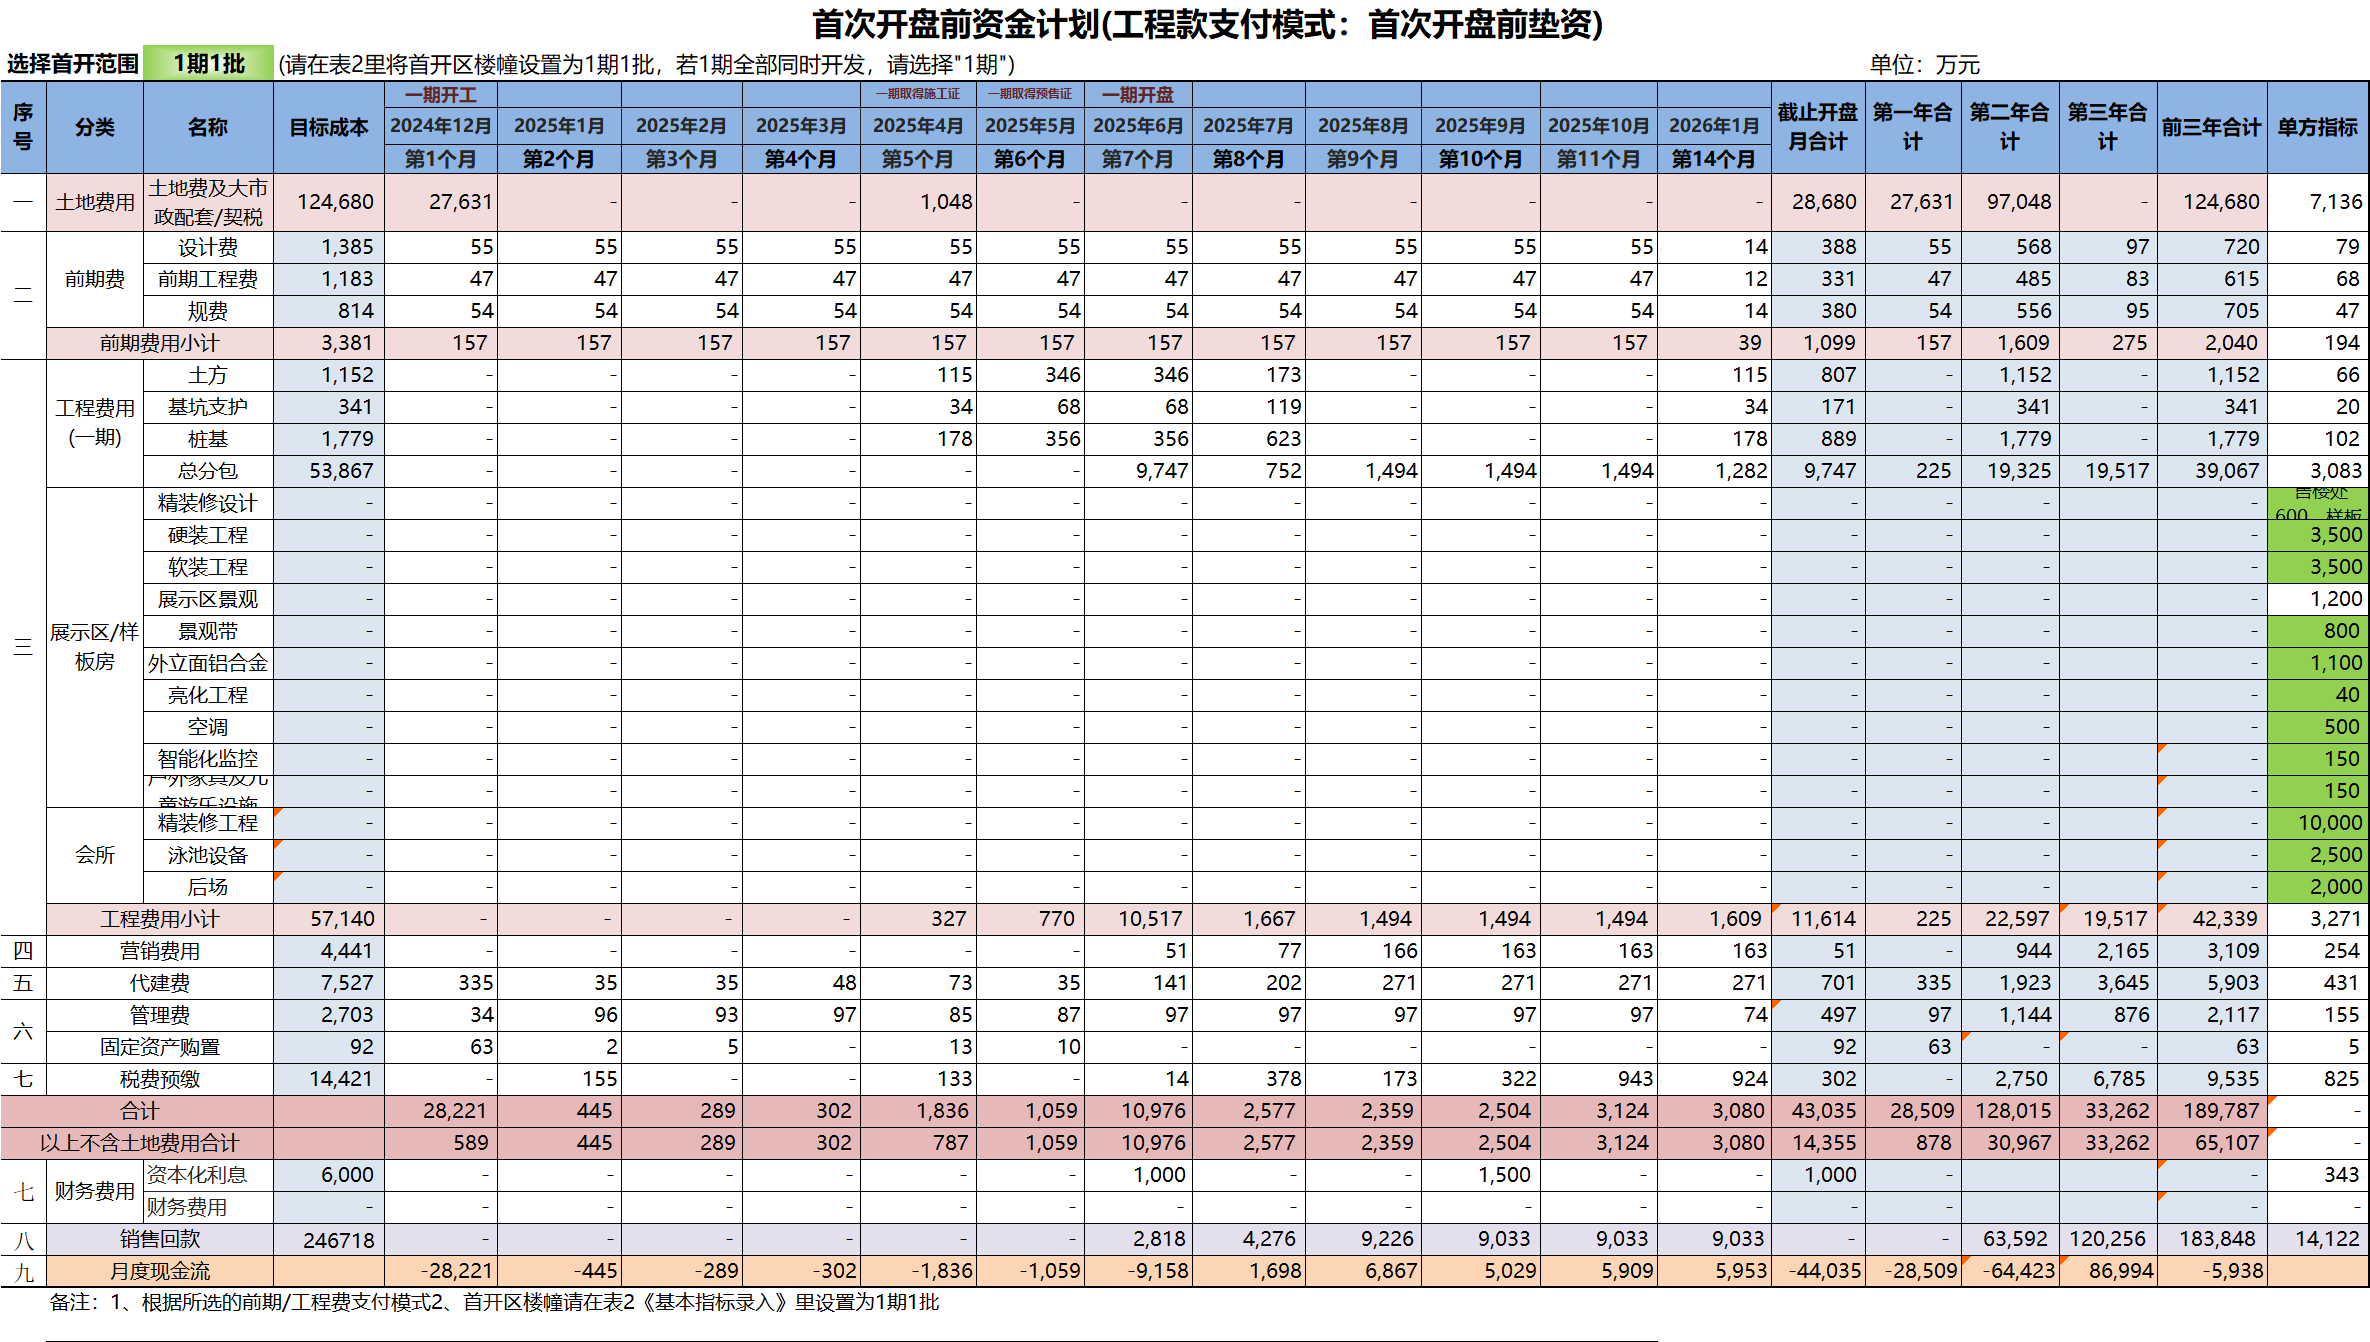
Task: Click total three-year value 189,787
Action: click(x=2211, y=1111)
